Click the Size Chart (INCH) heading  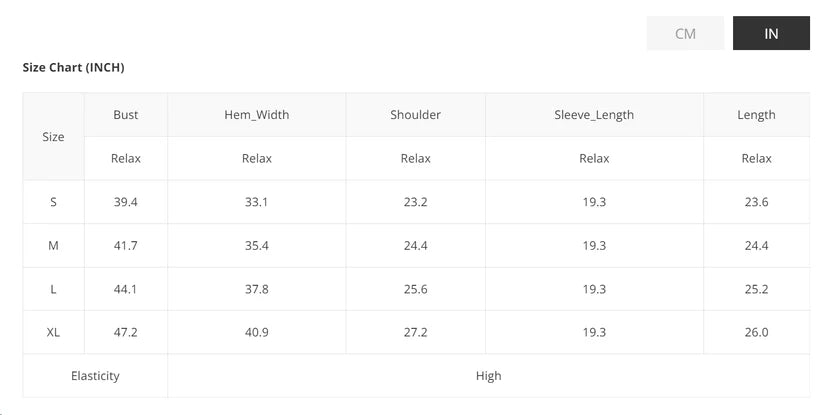tap(73, 67)
